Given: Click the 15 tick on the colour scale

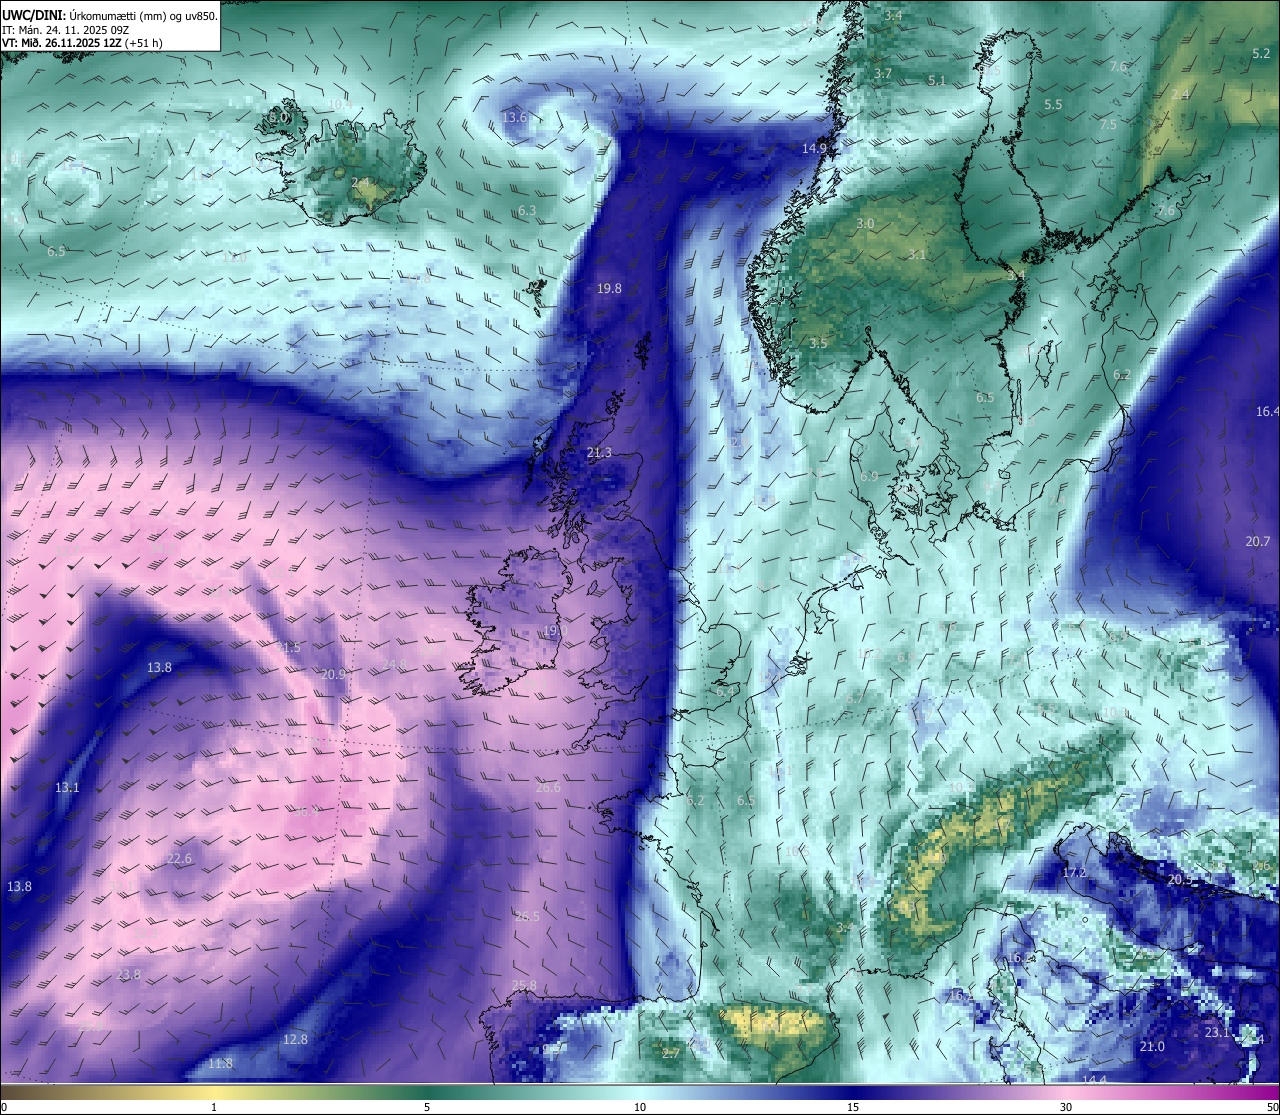Looking at the screenshot, I should tap(852, 1106).
